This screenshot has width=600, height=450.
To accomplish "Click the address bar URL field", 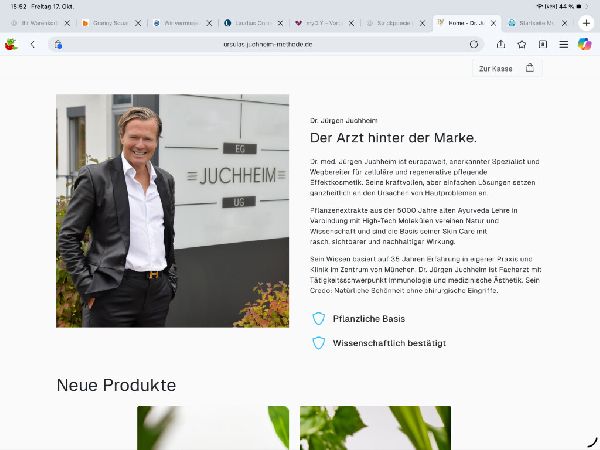I will [267, 44].
